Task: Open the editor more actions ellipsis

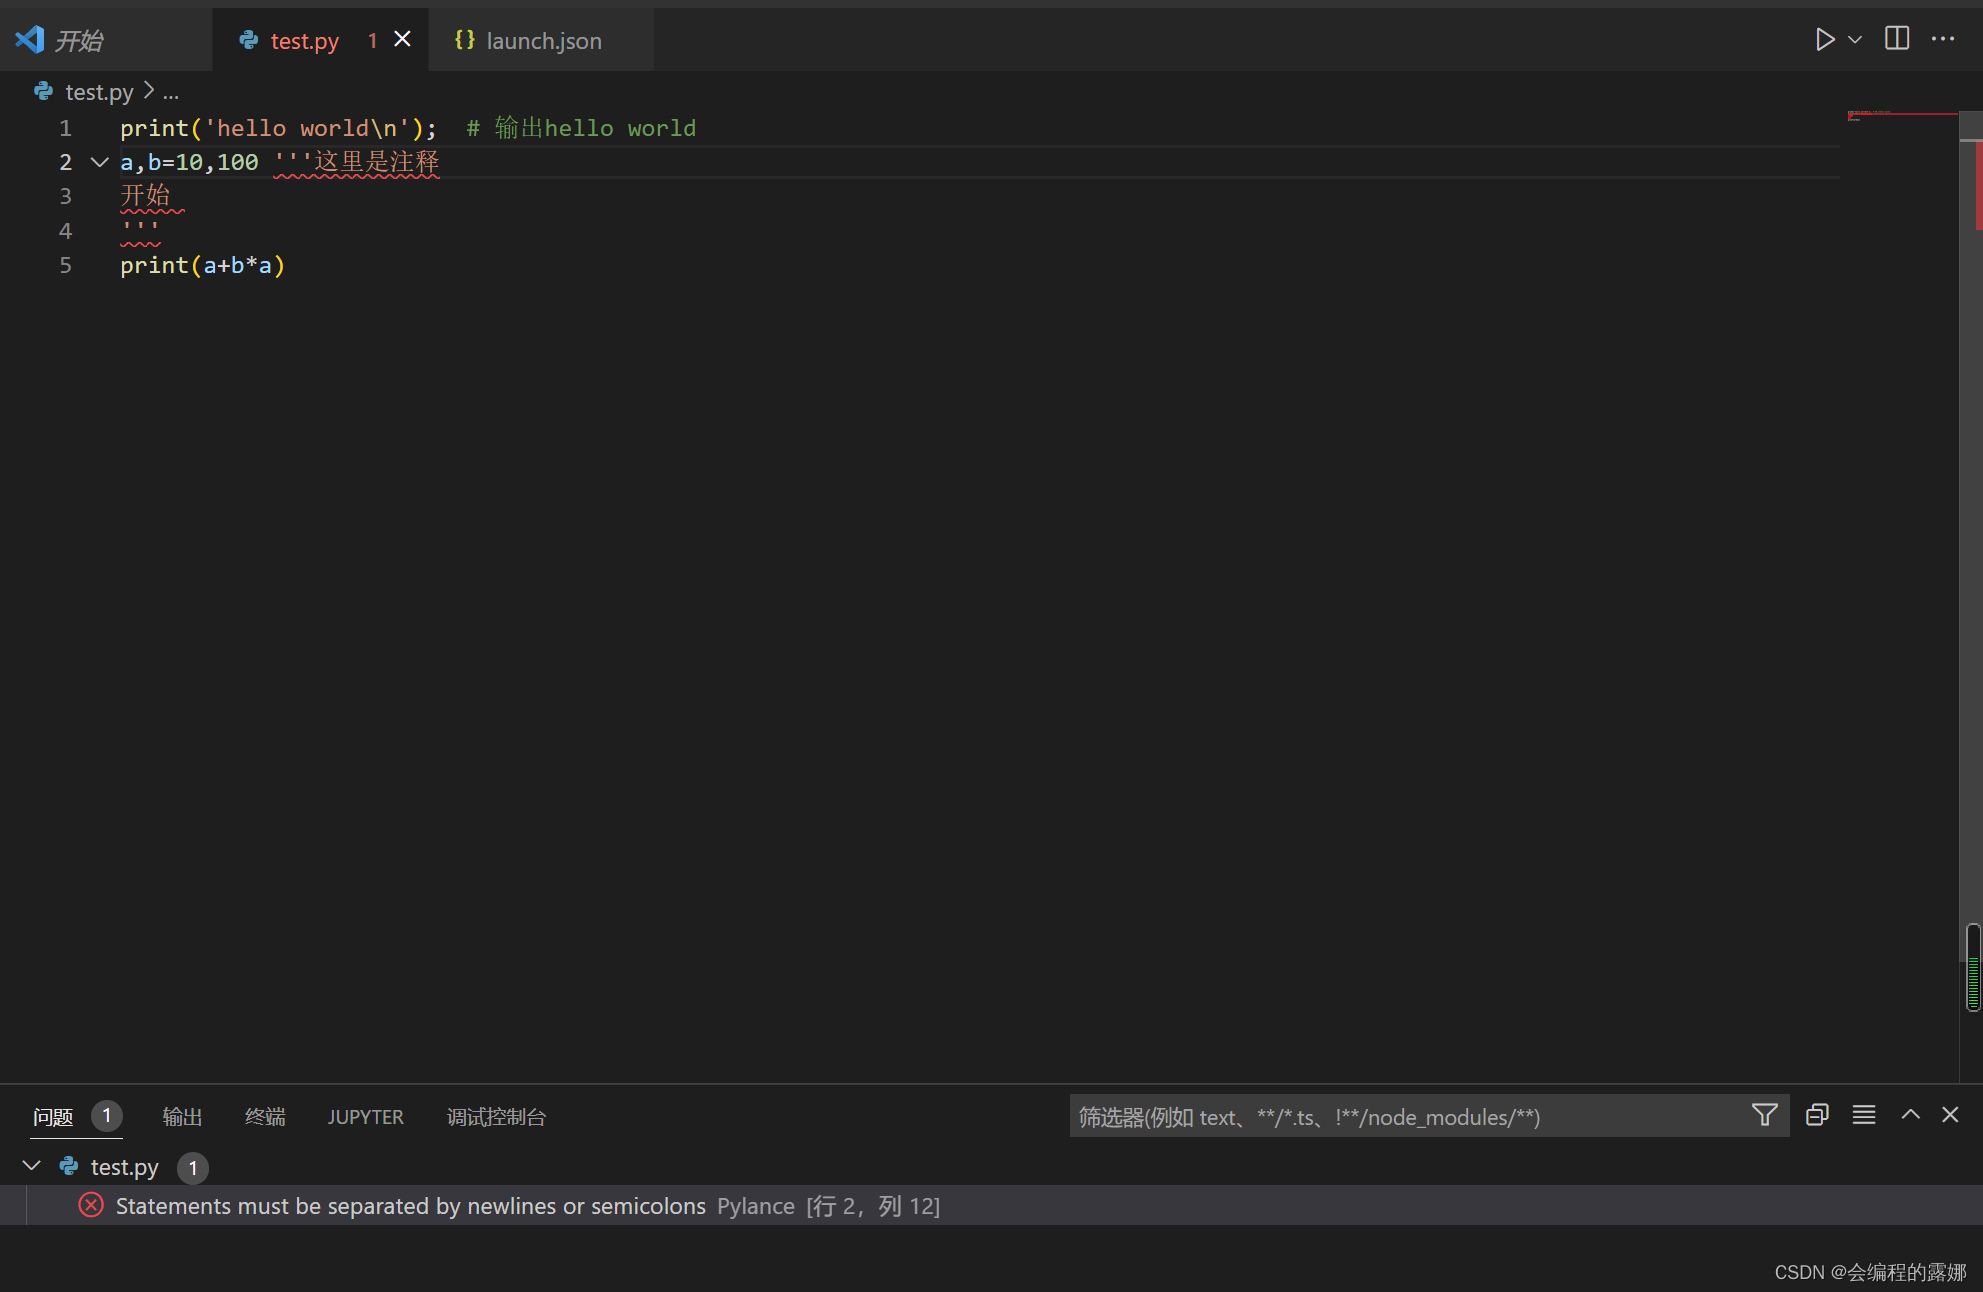Action: pyautogui.click(x=1943, y=39)
